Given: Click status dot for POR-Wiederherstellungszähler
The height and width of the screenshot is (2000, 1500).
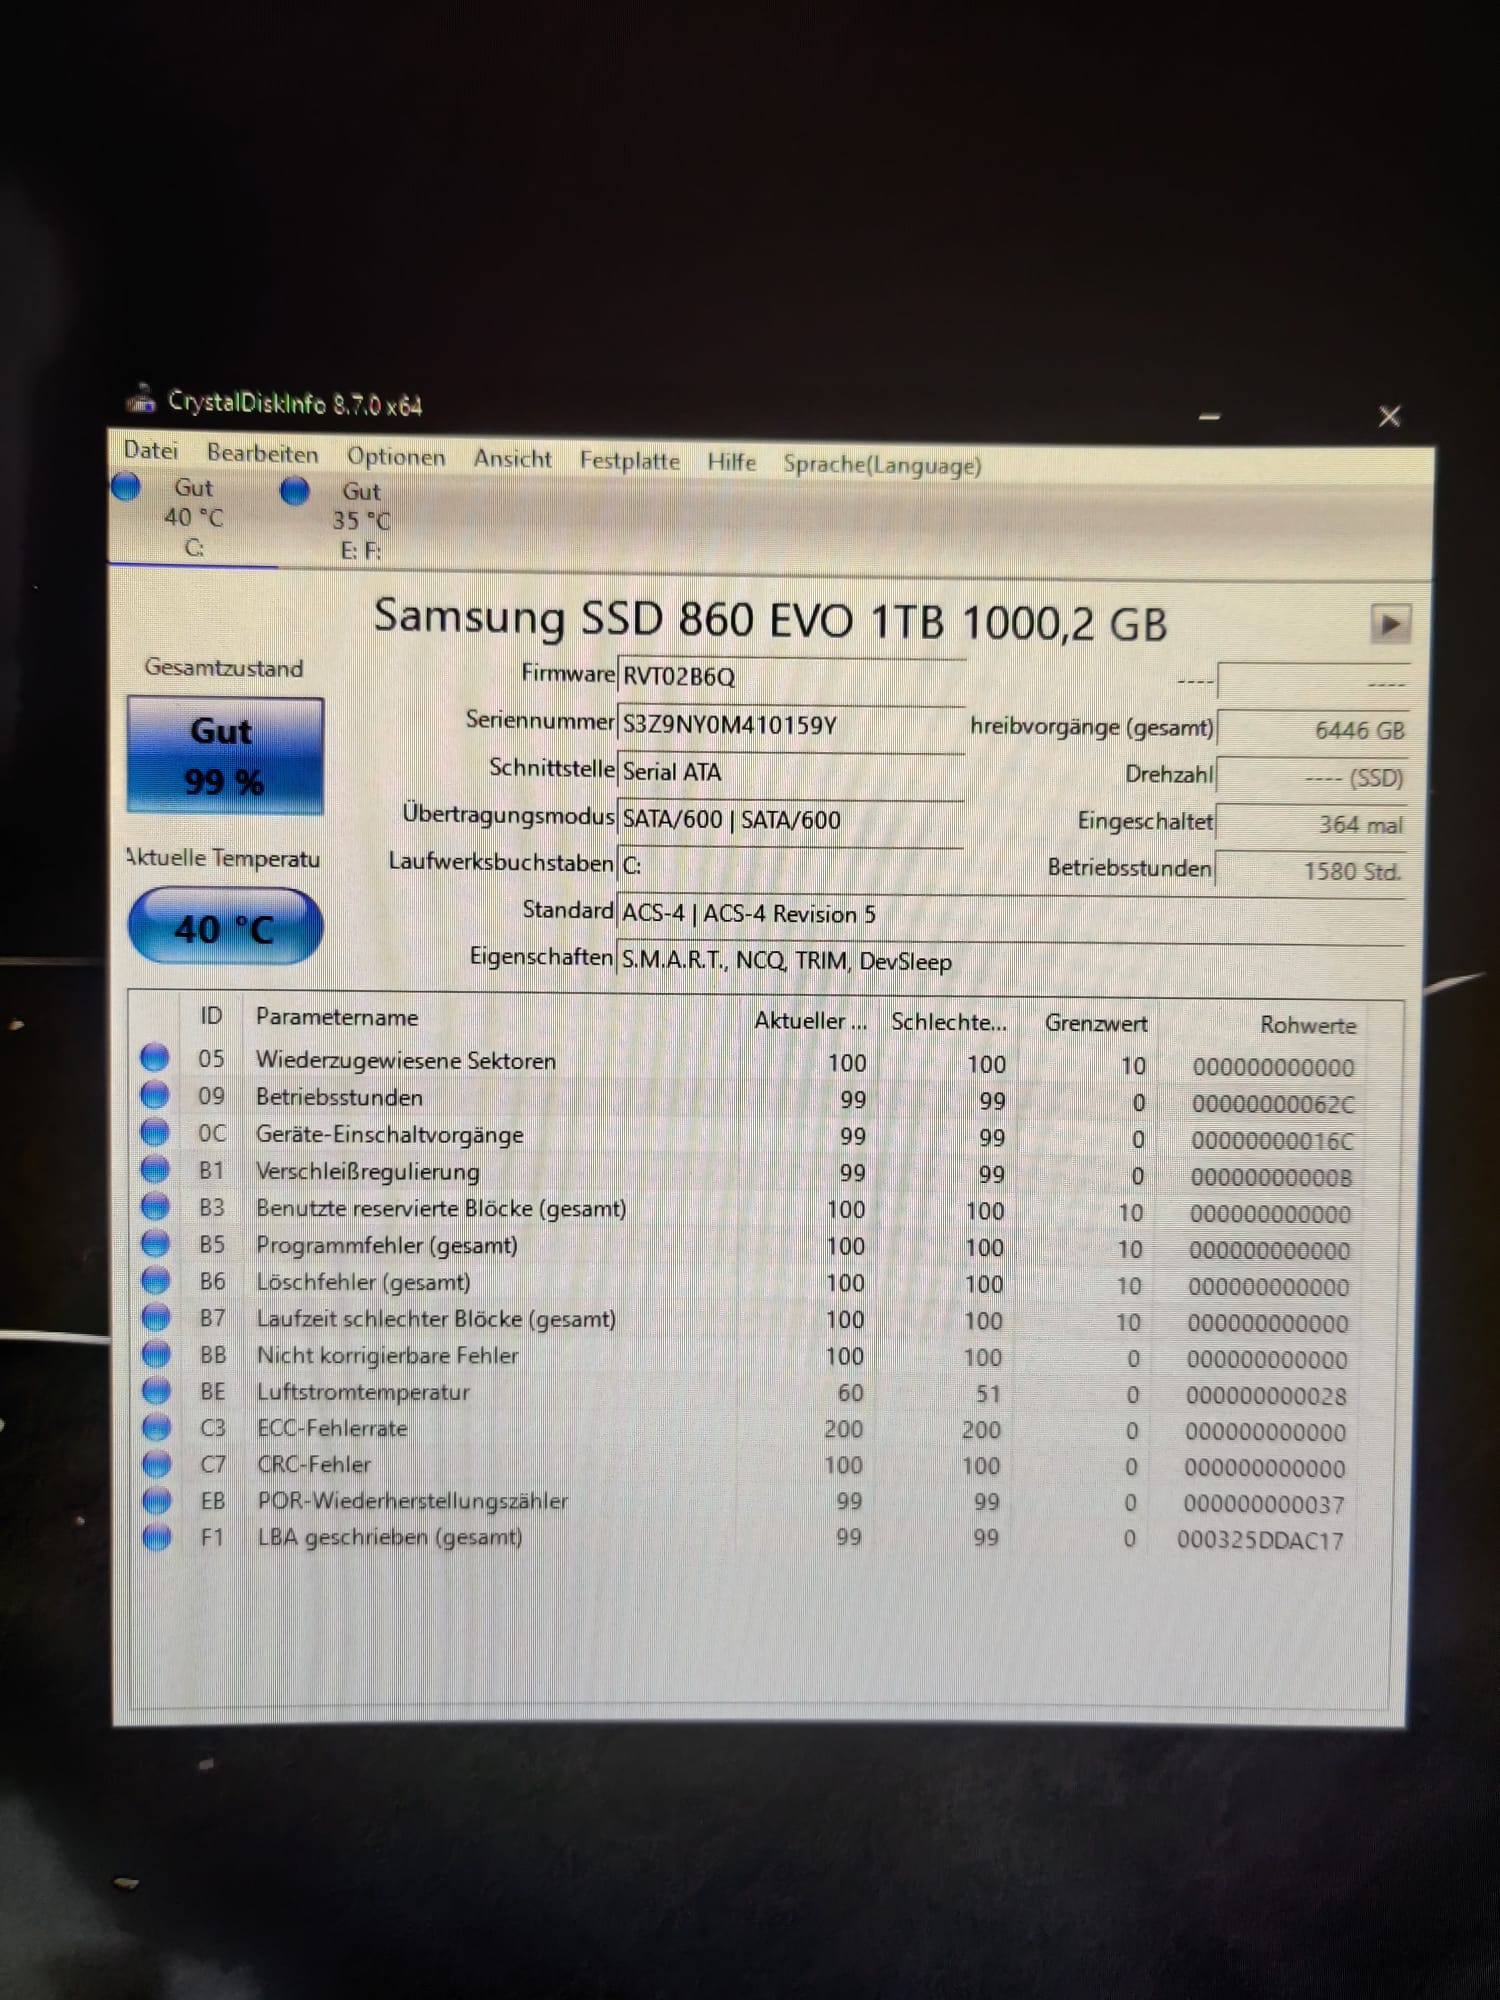Looking at the screenshot, I should click(x=157, y=1500).
